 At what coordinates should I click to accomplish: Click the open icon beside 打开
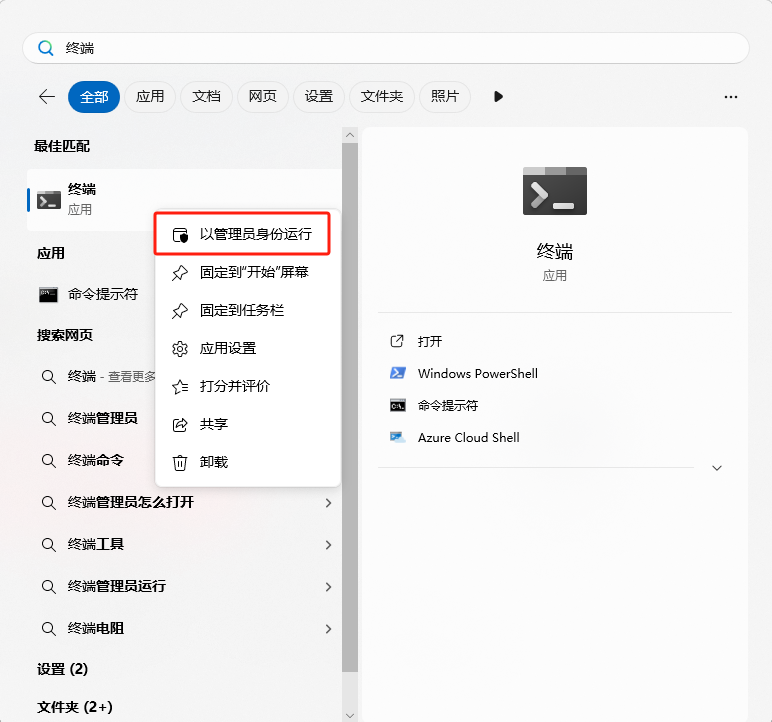(x=397, y=341)
